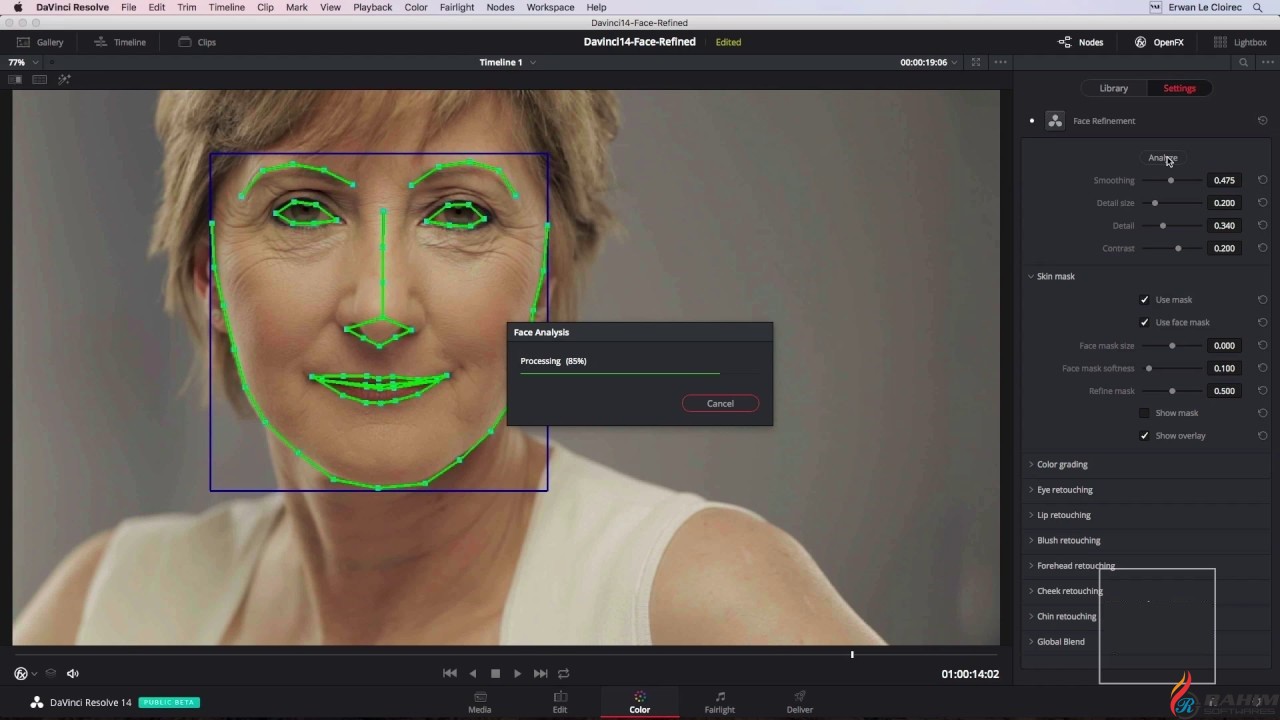Screen dimensions: 1280x720
Task: Expand the Eye retouching section
Action: 1064,490
